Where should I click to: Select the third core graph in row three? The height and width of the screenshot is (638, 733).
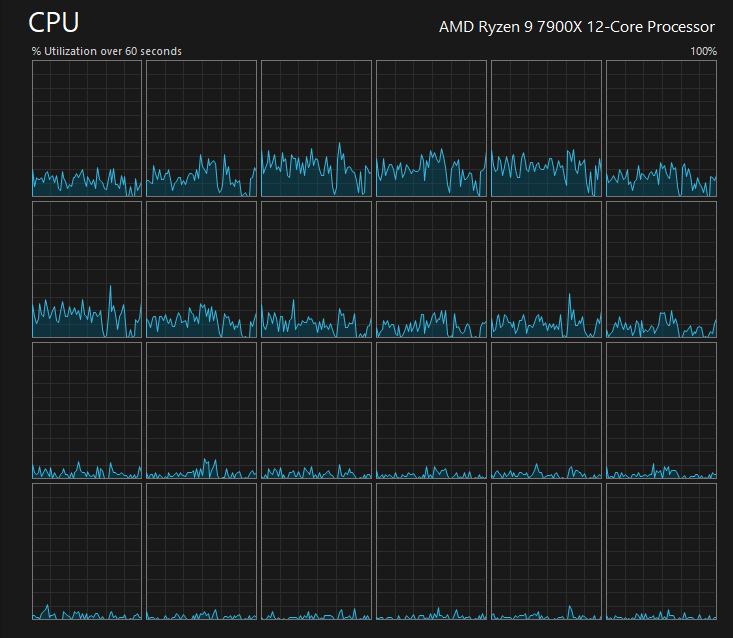pyautogui.click(x=316, y=411)
